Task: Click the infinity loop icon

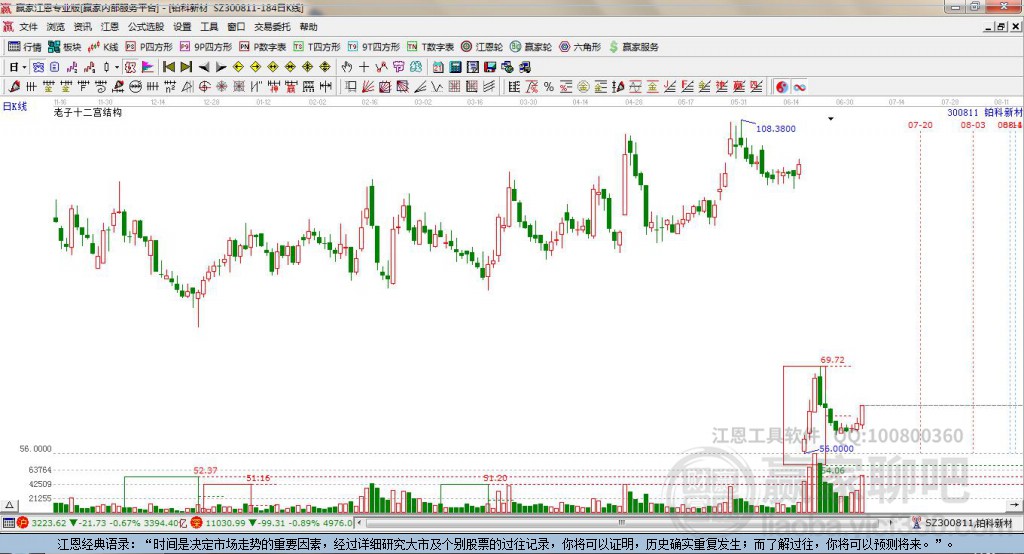Action: (x=799, y=86)
